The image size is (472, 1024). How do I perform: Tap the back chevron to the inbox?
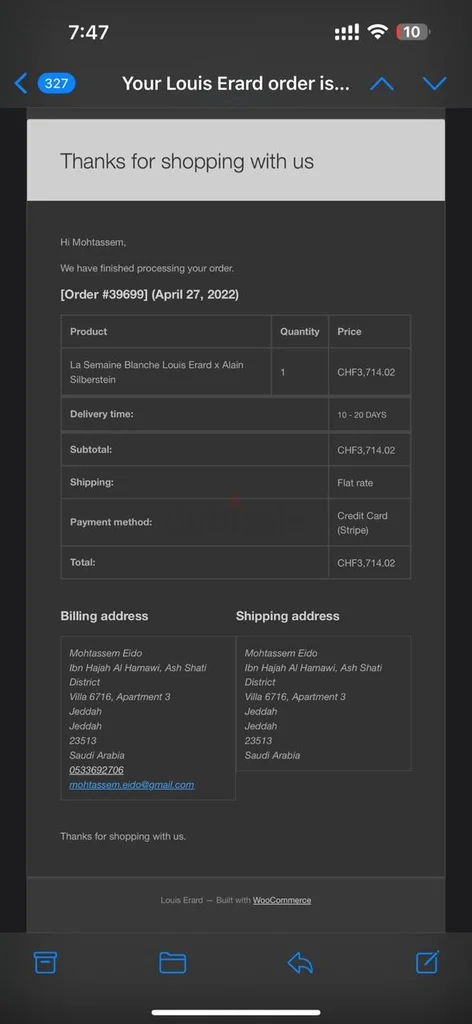(x=21, y=84)
